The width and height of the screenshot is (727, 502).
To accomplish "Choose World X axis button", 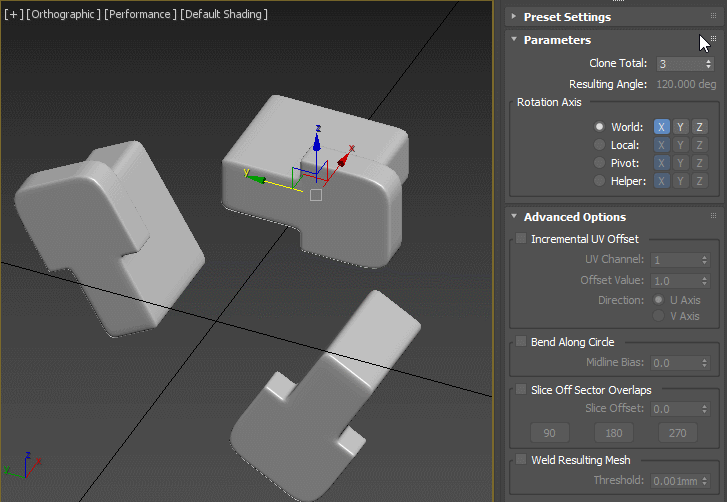I will click(662, 127).
